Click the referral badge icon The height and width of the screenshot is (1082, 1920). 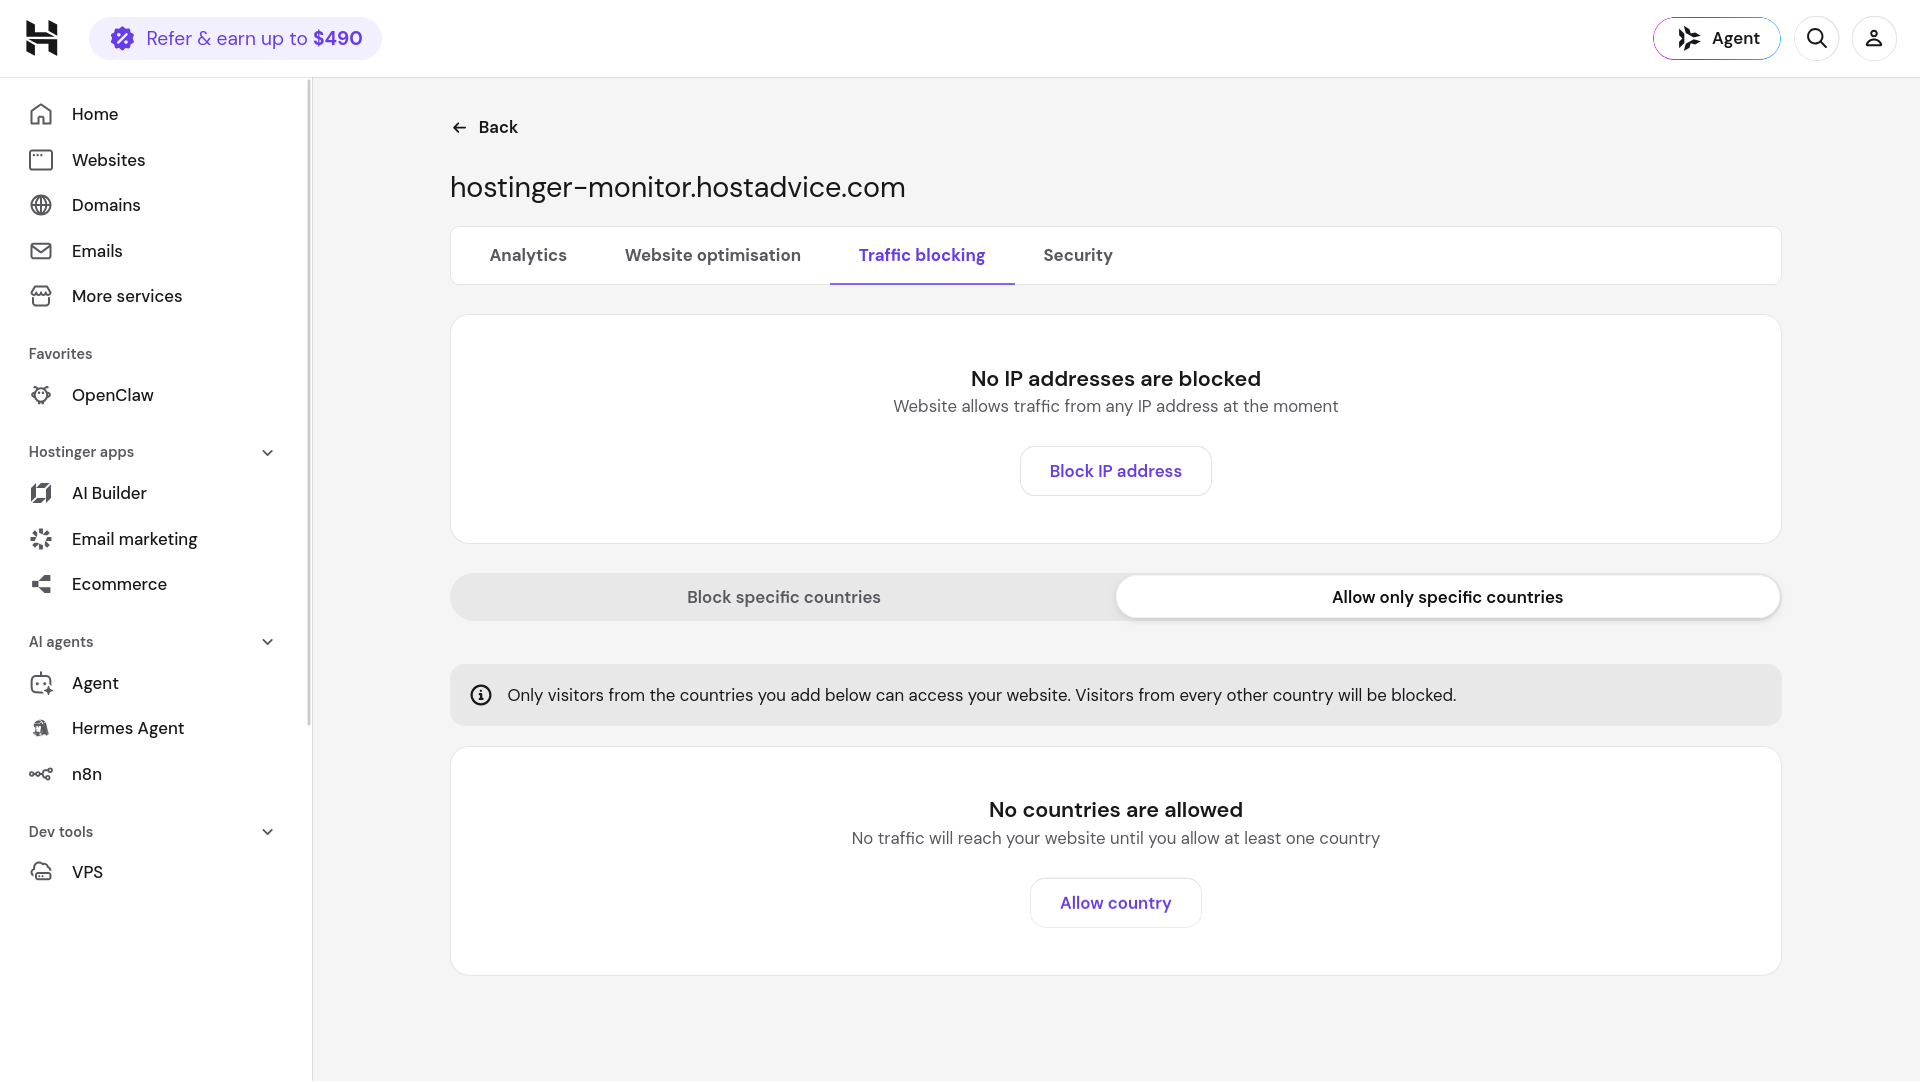tap(122, 38)
